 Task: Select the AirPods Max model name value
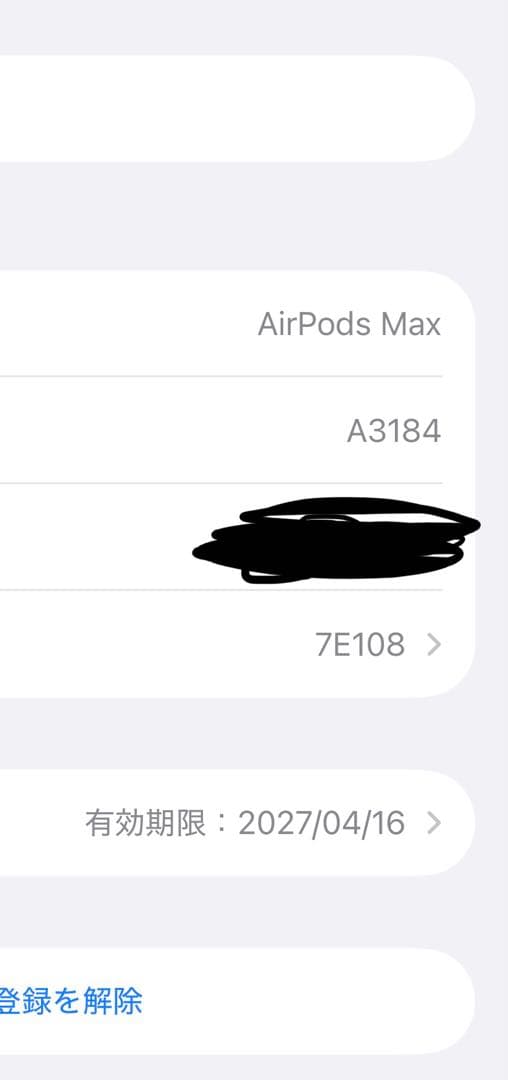[x=349, y=324]
